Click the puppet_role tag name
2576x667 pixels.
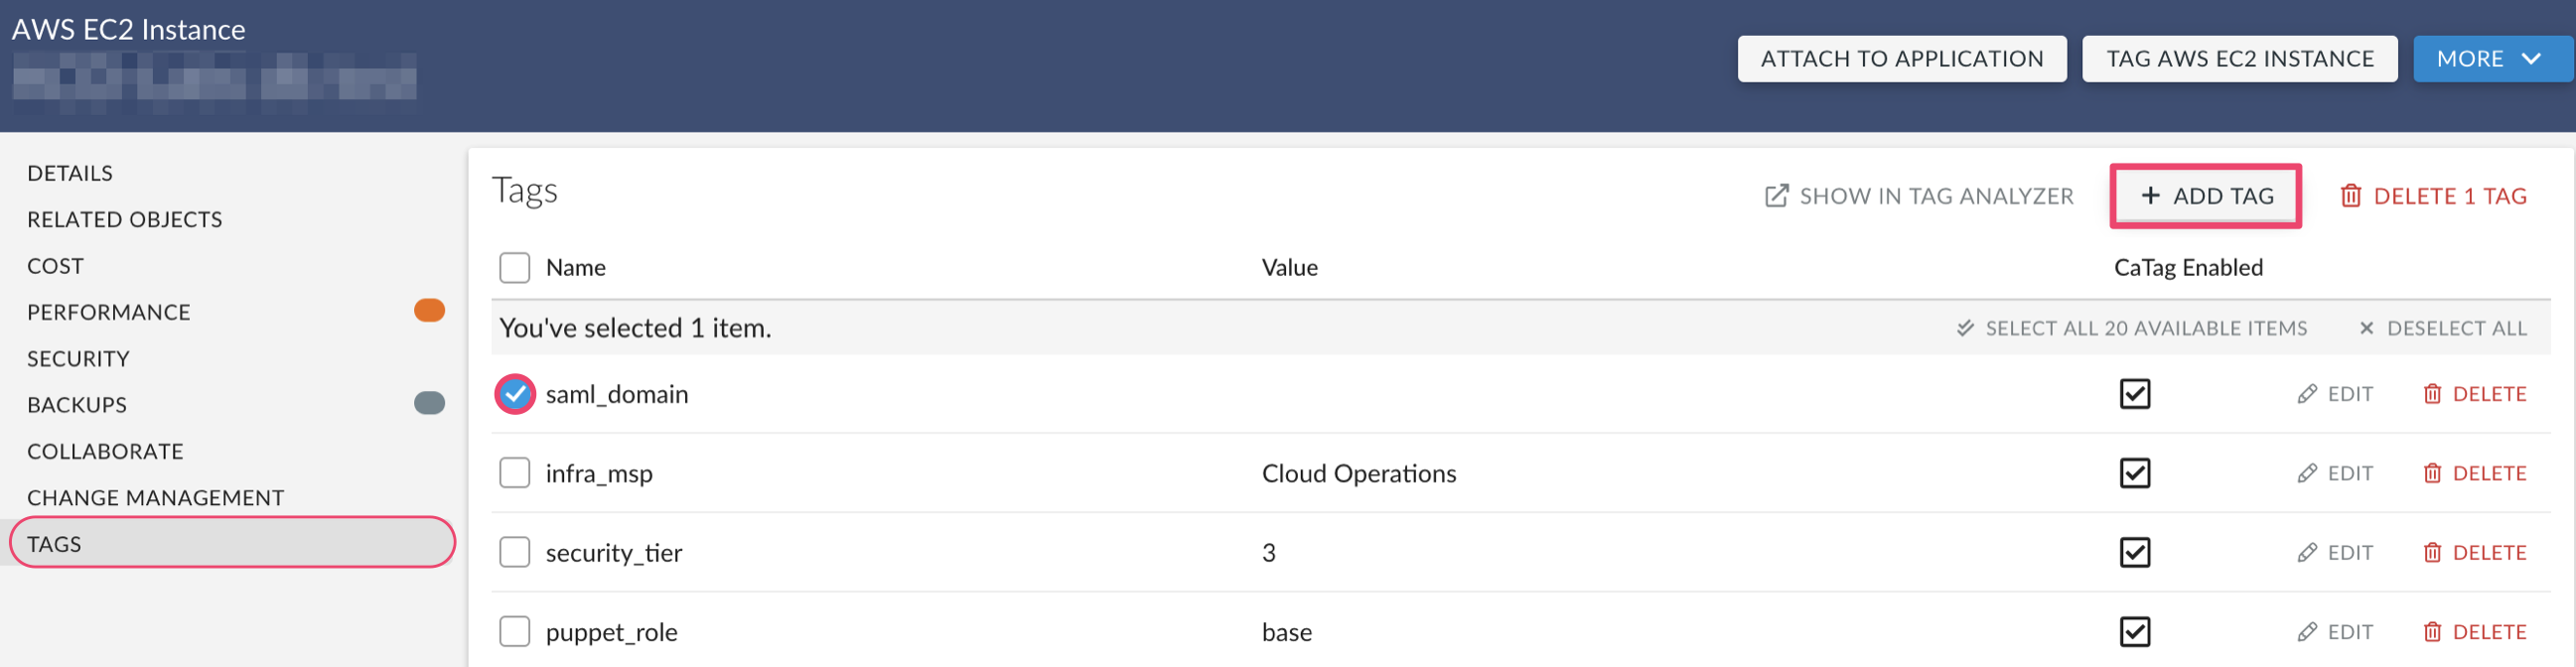(612, 632)
